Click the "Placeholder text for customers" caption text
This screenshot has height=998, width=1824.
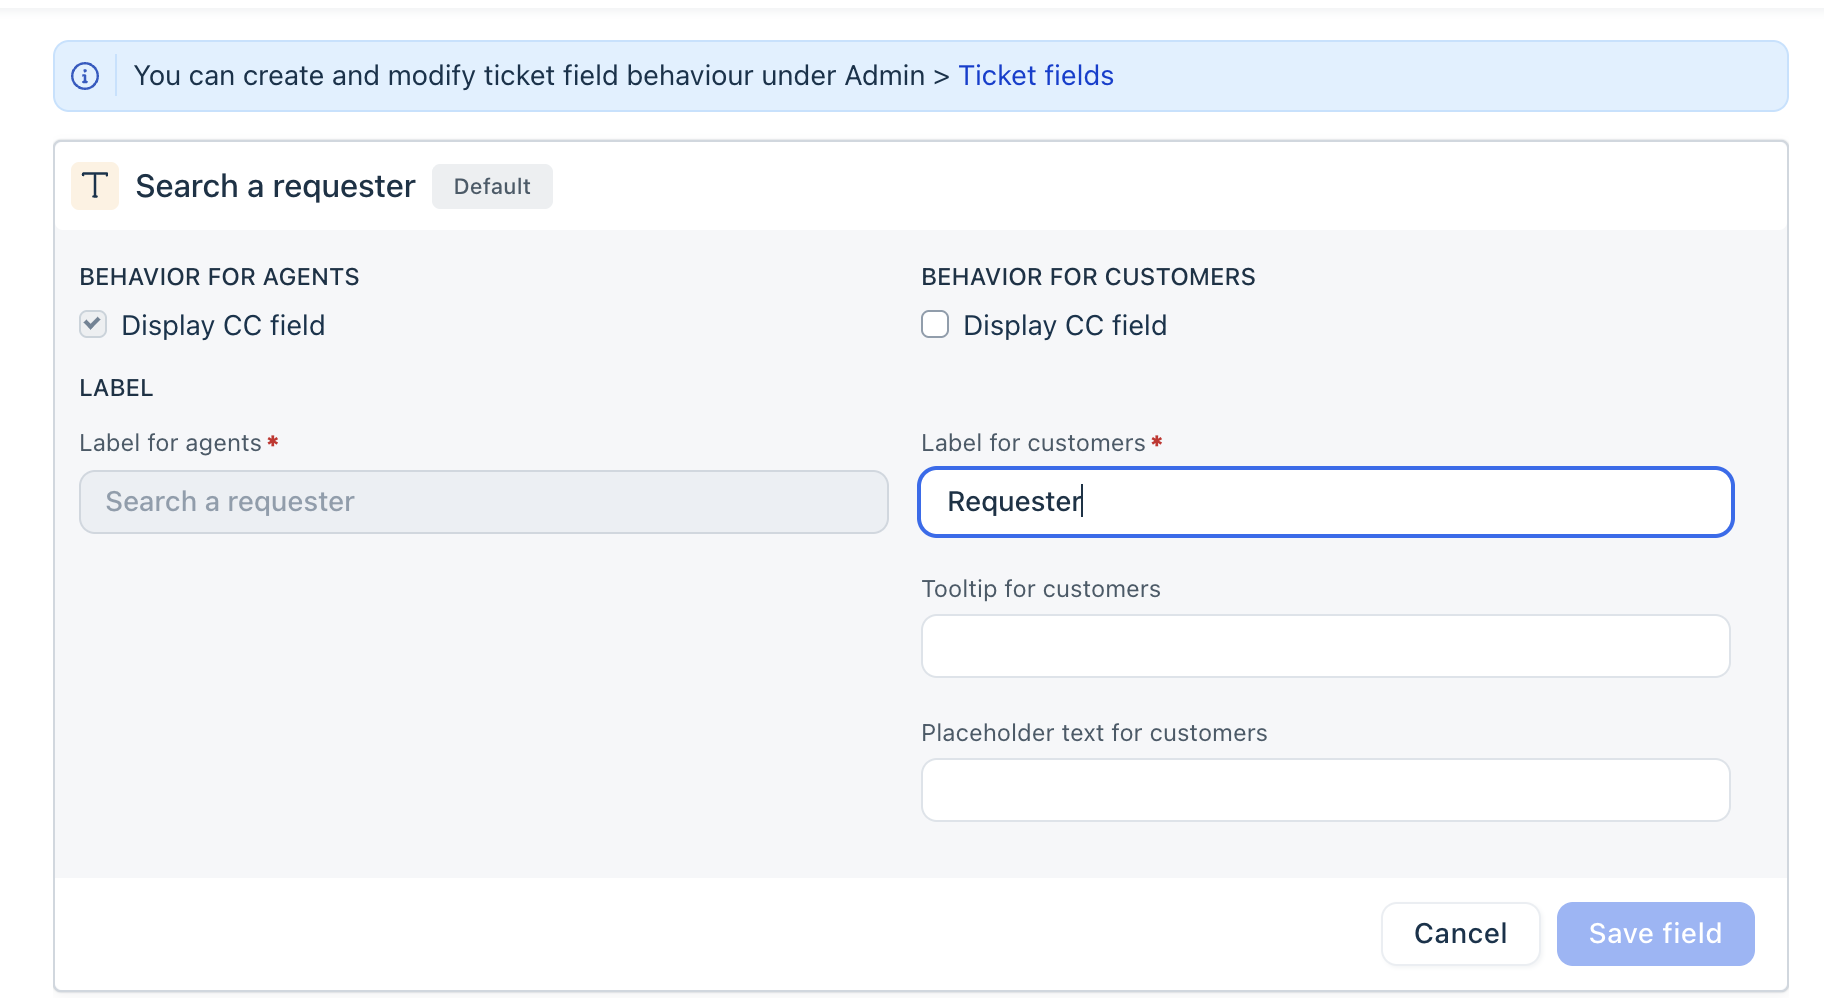tap(1094, 733)
